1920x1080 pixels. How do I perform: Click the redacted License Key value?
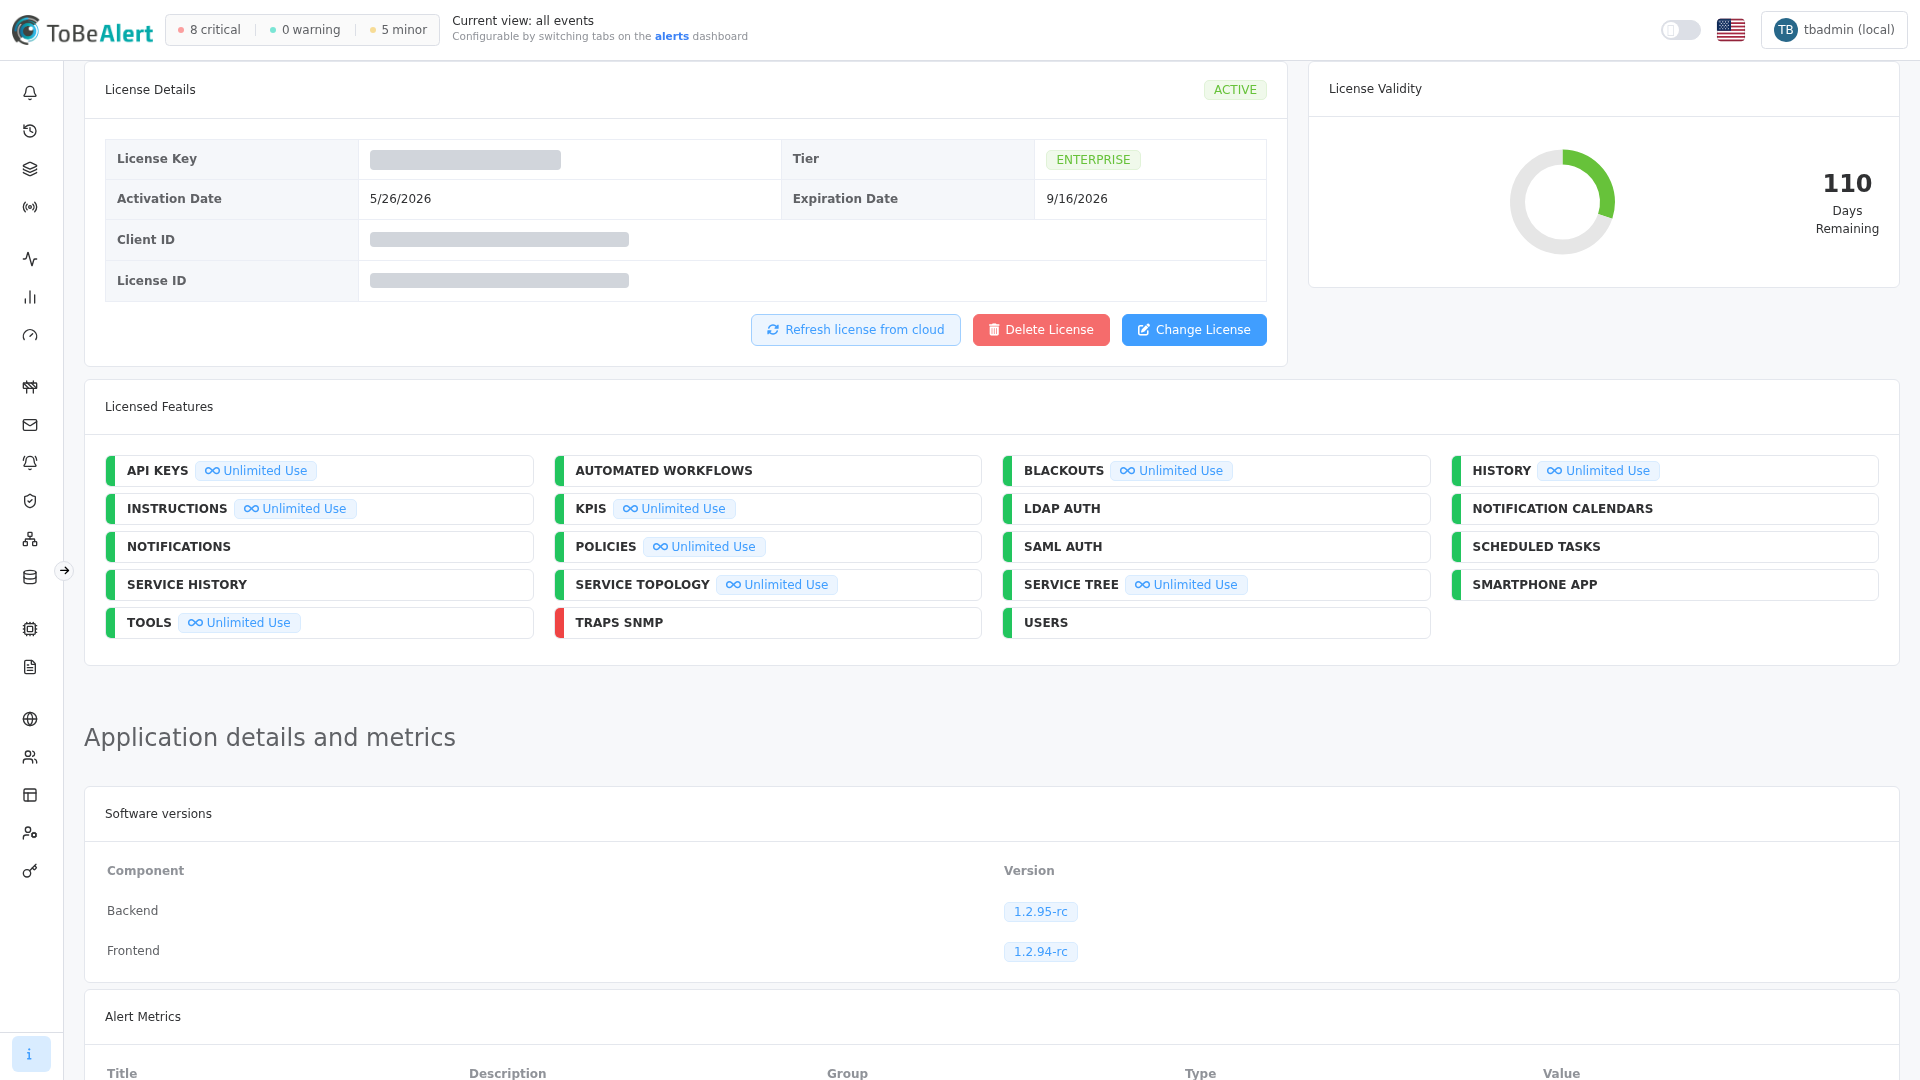coord(465,160)
